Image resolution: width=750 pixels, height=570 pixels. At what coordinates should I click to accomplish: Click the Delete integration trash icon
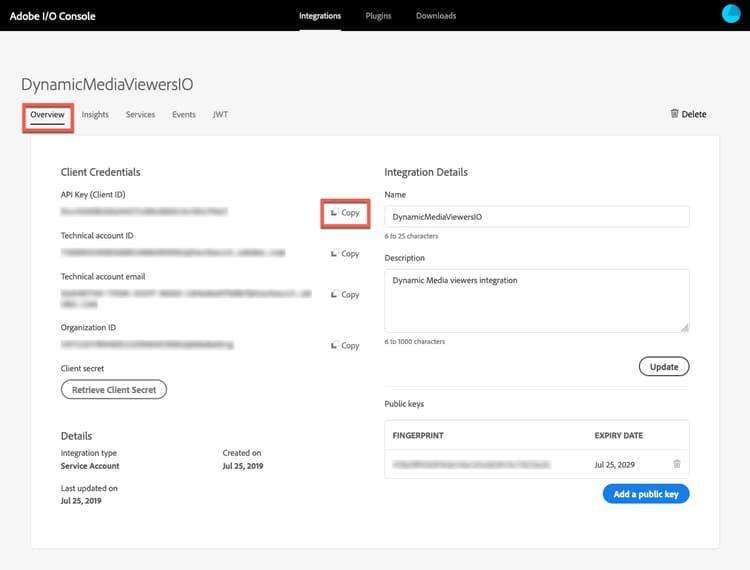click(675, 114)
